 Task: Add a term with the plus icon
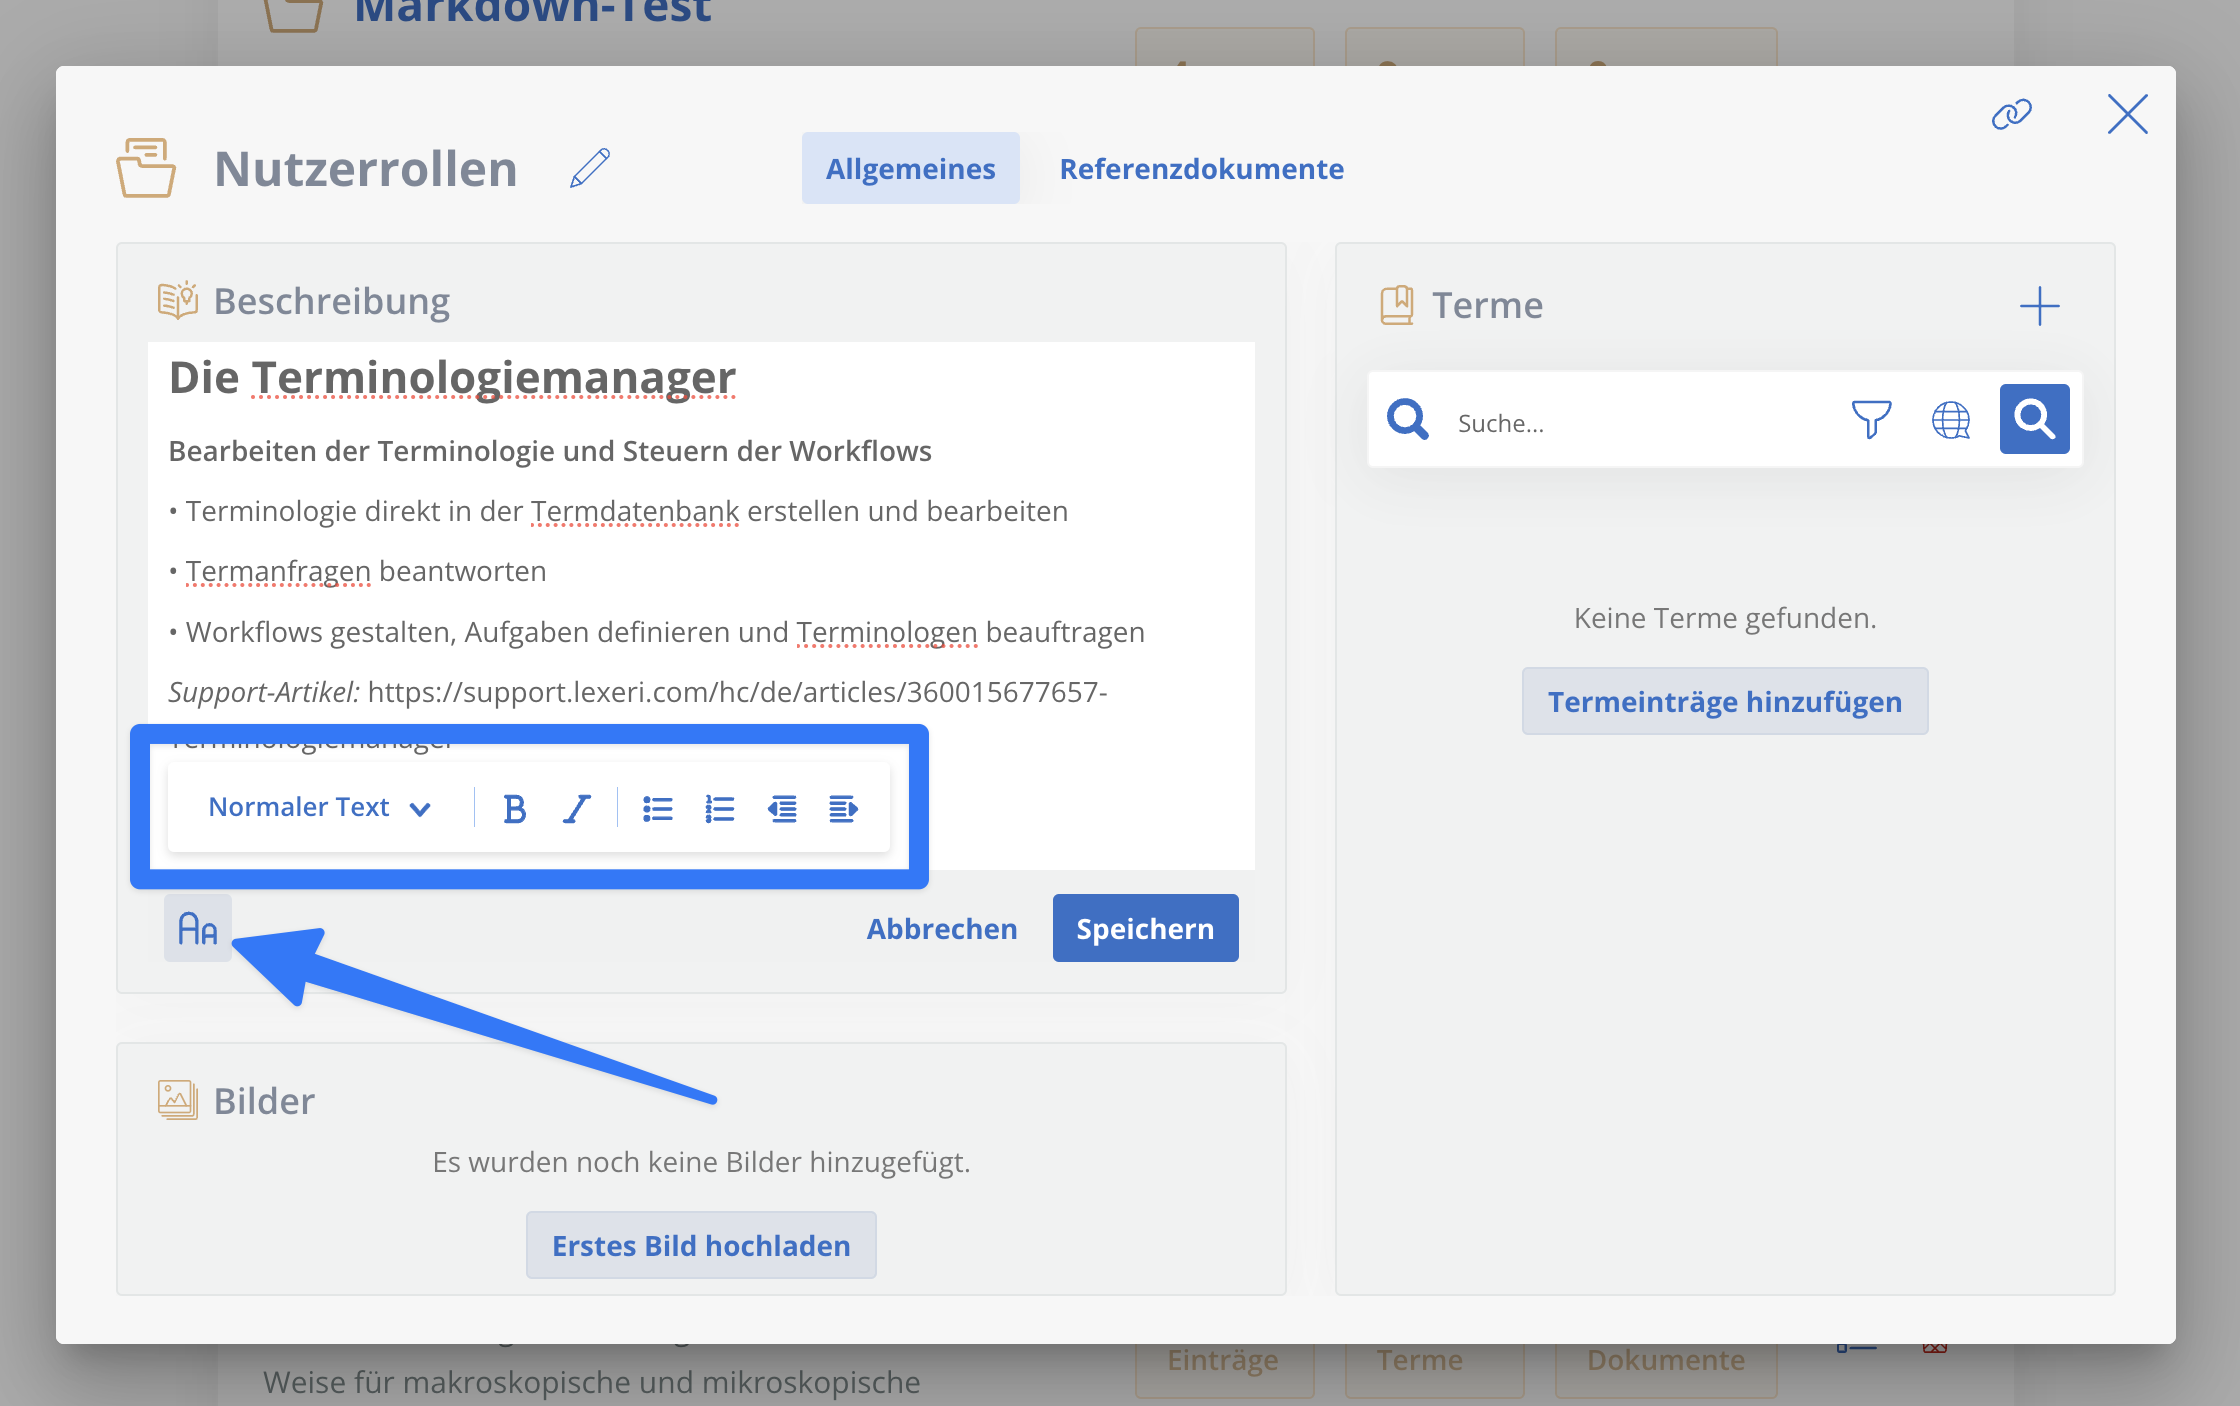2039,306
